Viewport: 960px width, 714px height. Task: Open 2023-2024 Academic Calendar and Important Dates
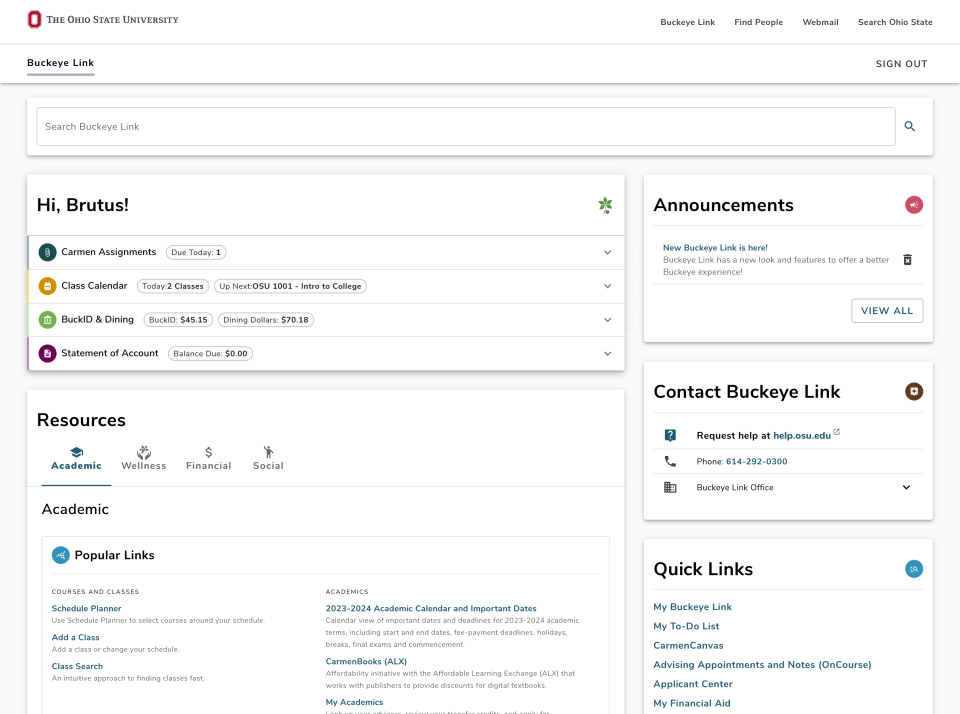(x=431, y=609)
